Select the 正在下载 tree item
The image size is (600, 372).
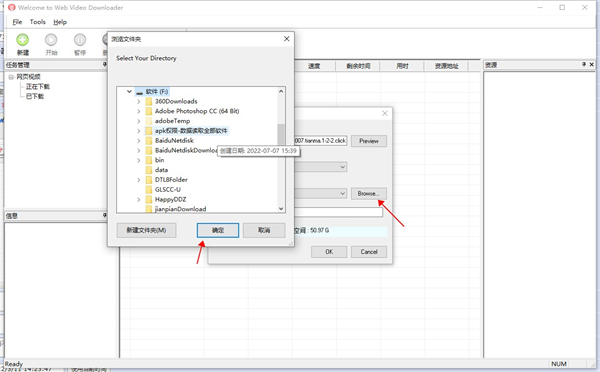pos(38,86)
